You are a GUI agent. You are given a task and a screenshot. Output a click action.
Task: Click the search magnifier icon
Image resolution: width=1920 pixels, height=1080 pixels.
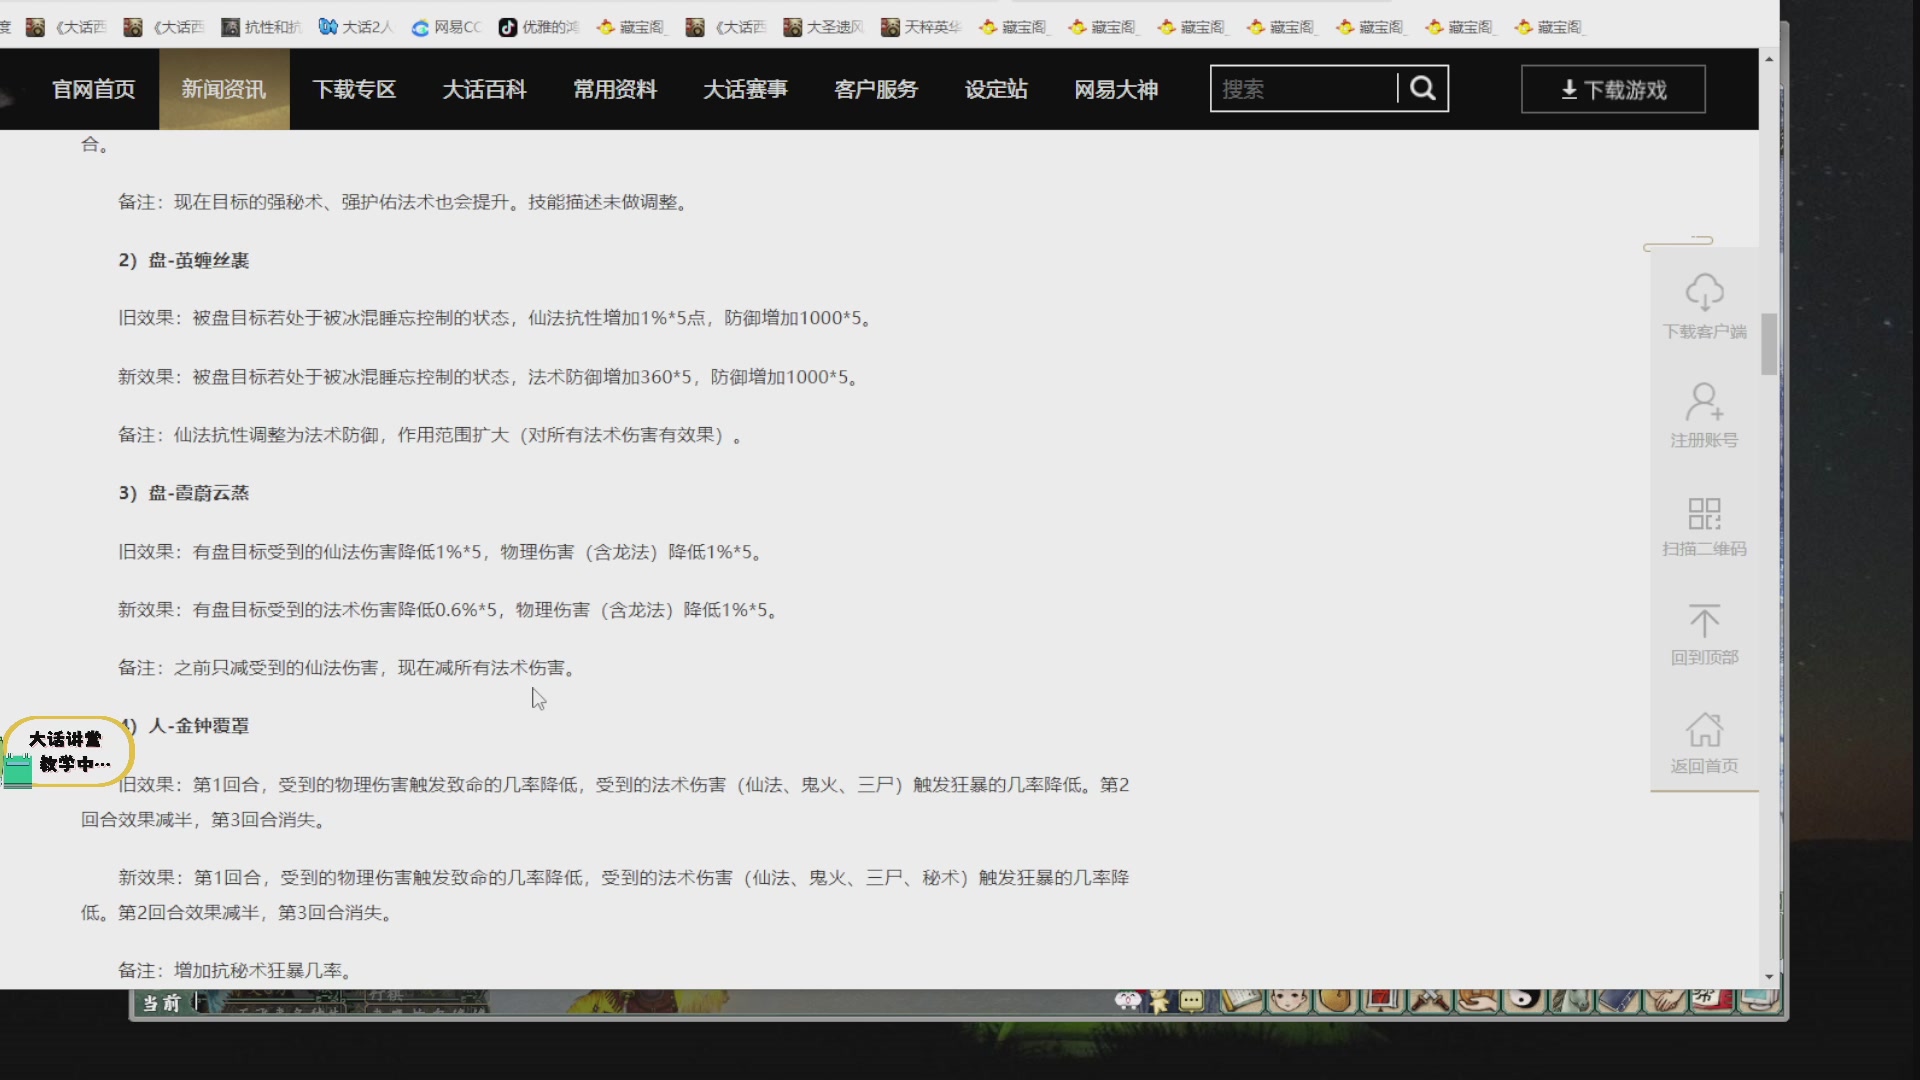coord(1424,88)
